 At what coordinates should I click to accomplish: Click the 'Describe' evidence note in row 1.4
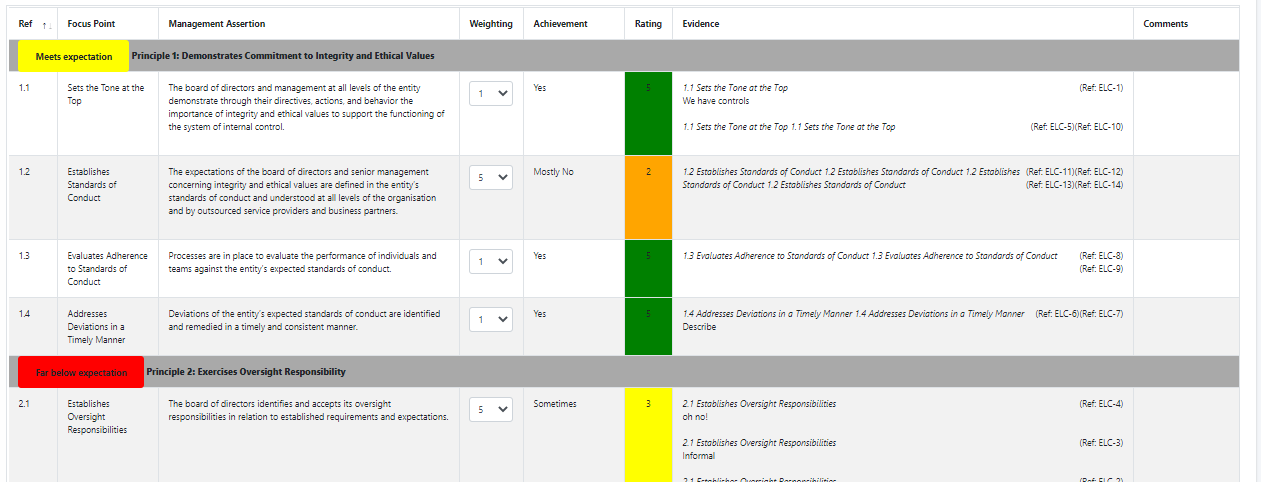[x=699, y=327]
